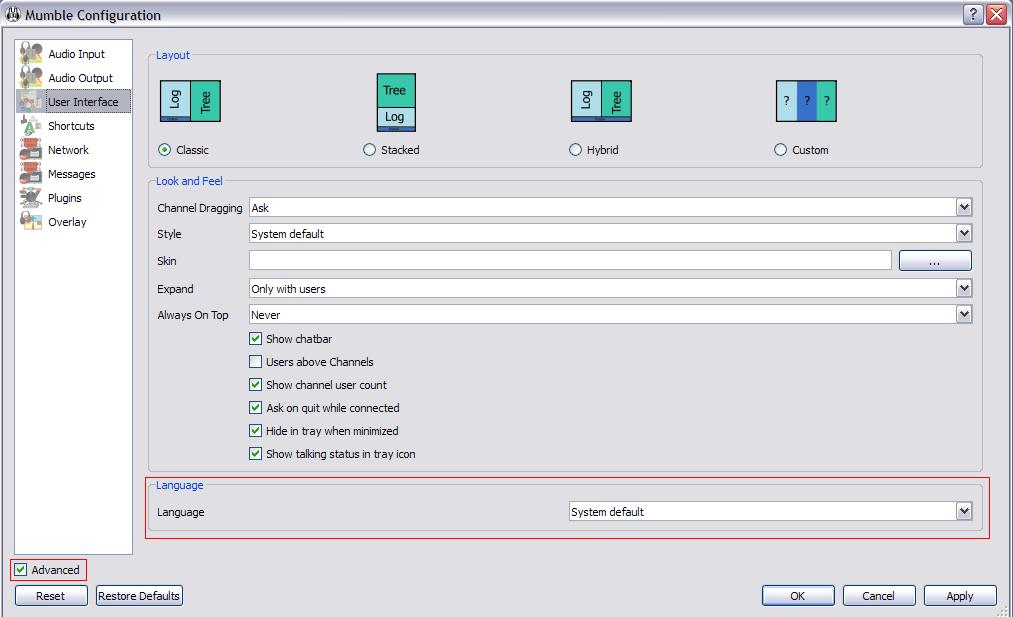Click the Apply button
This screenshot has width=1013, height=617.
coord(959,596)
